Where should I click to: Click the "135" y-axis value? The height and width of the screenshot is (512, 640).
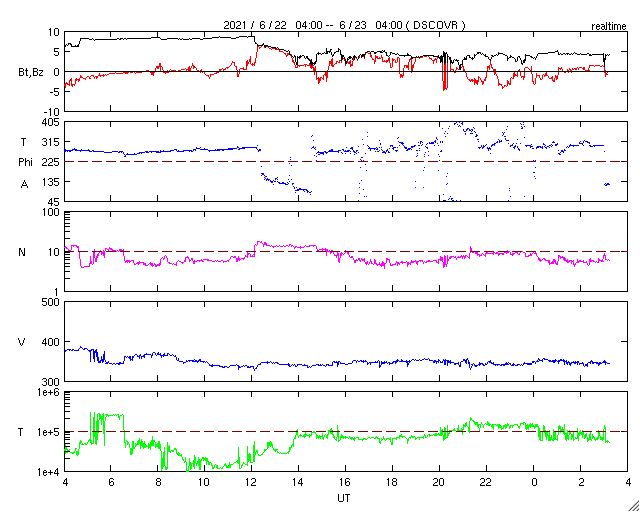tap(51, 182)
